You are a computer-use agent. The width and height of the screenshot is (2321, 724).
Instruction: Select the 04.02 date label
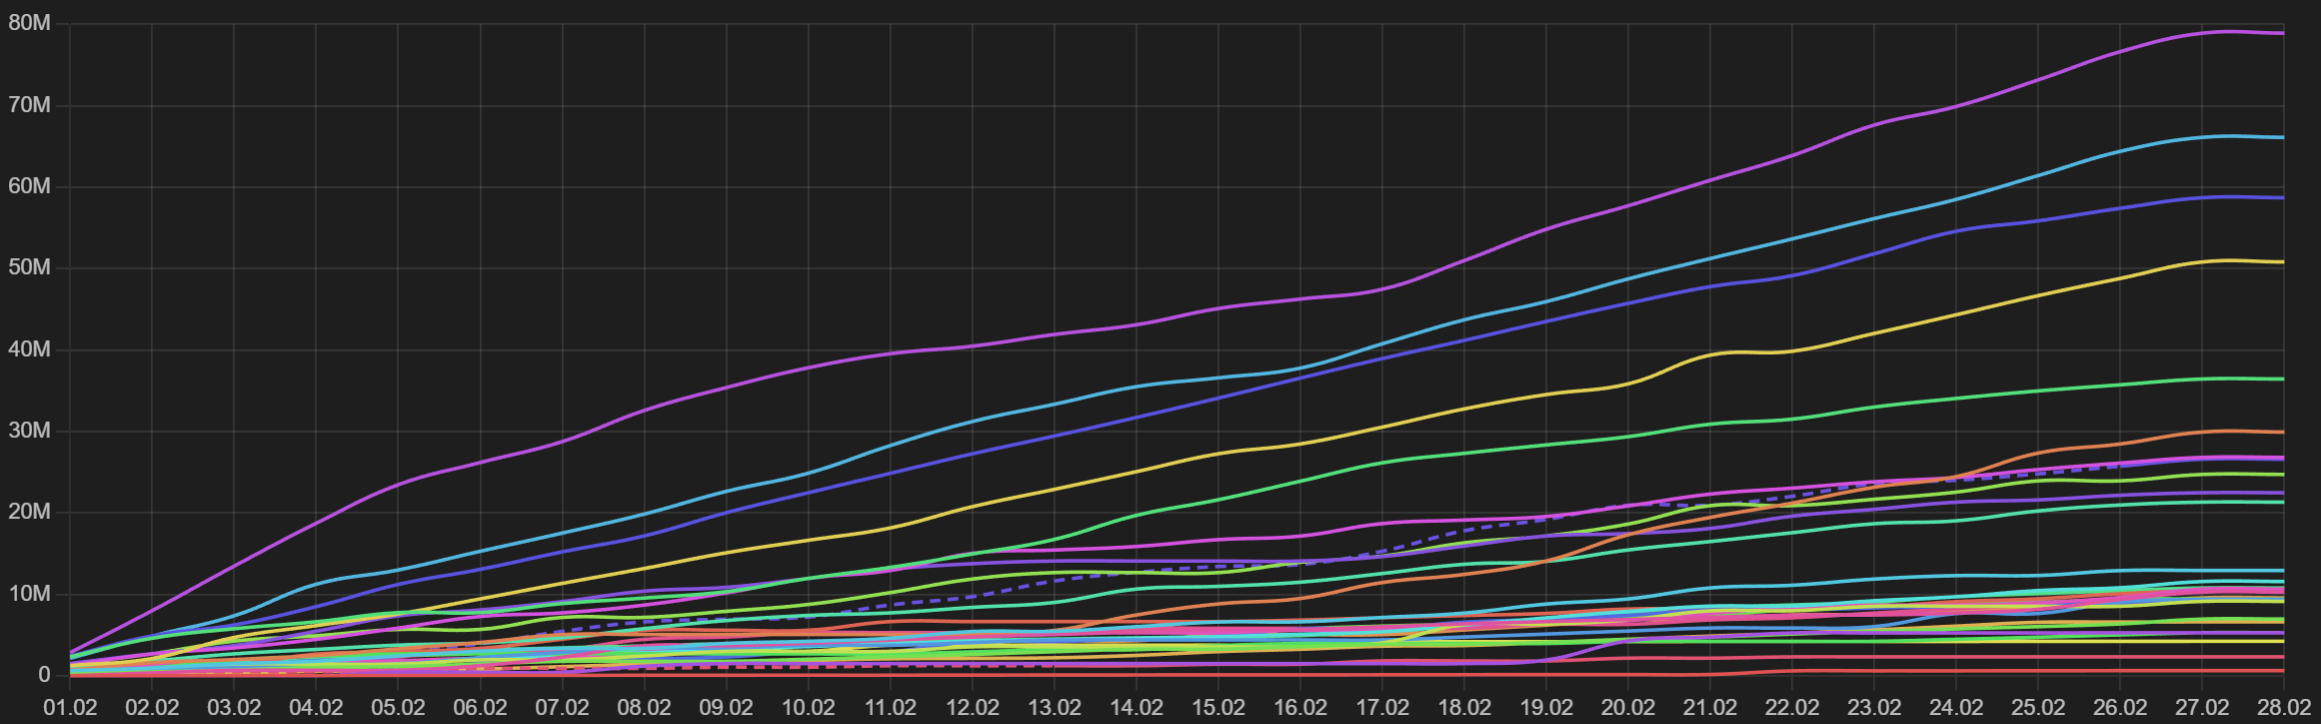click(316, 707)
